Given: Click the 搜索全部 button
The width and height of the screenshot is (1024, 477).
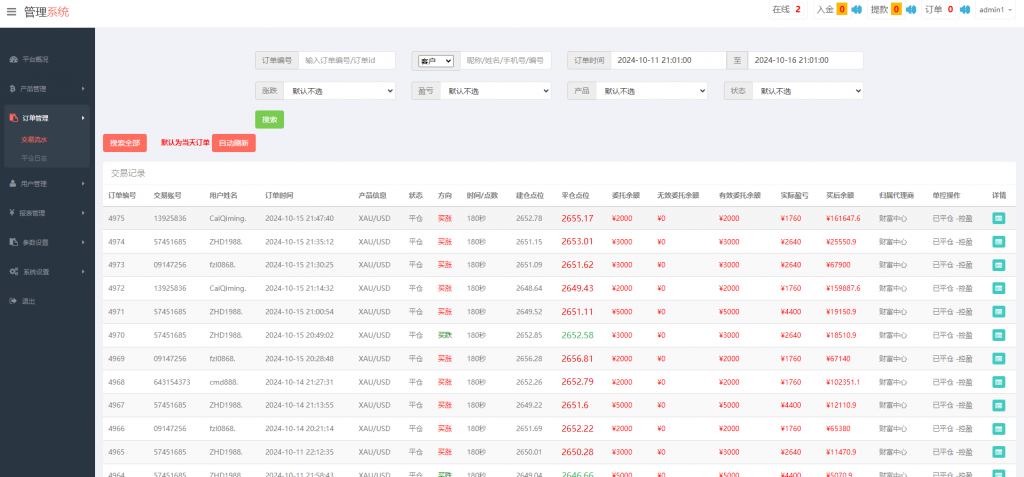Looking at the screenshot, I should coord(125,143).
